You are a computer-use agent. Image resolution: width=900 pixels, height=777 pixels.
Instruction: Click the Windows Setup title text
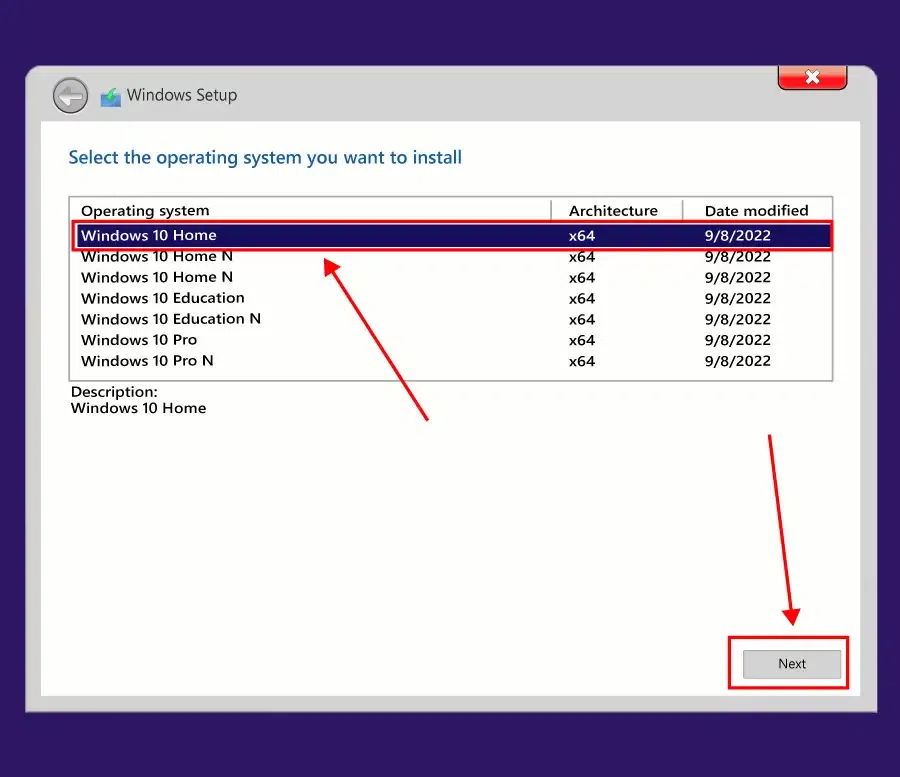[x=182, y=95]
